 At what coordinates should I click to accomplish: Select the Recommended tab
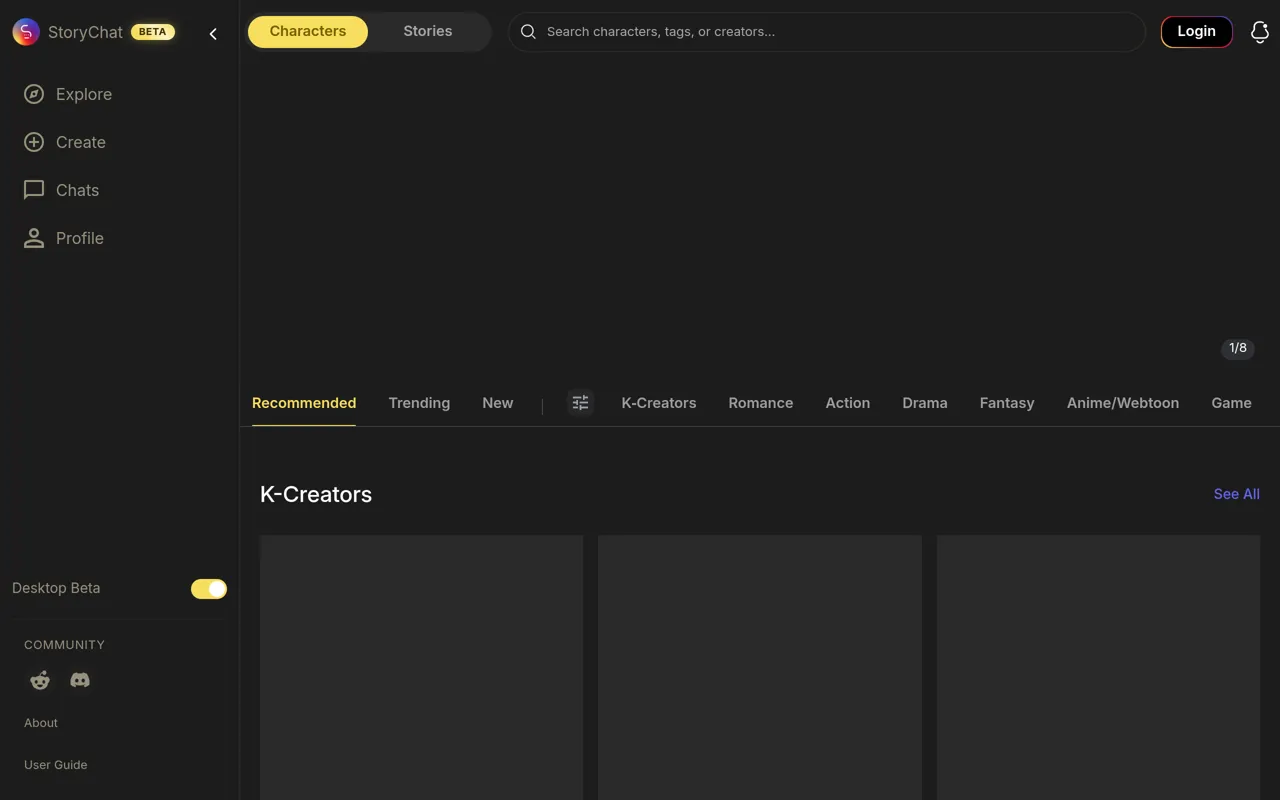(304, 403)
